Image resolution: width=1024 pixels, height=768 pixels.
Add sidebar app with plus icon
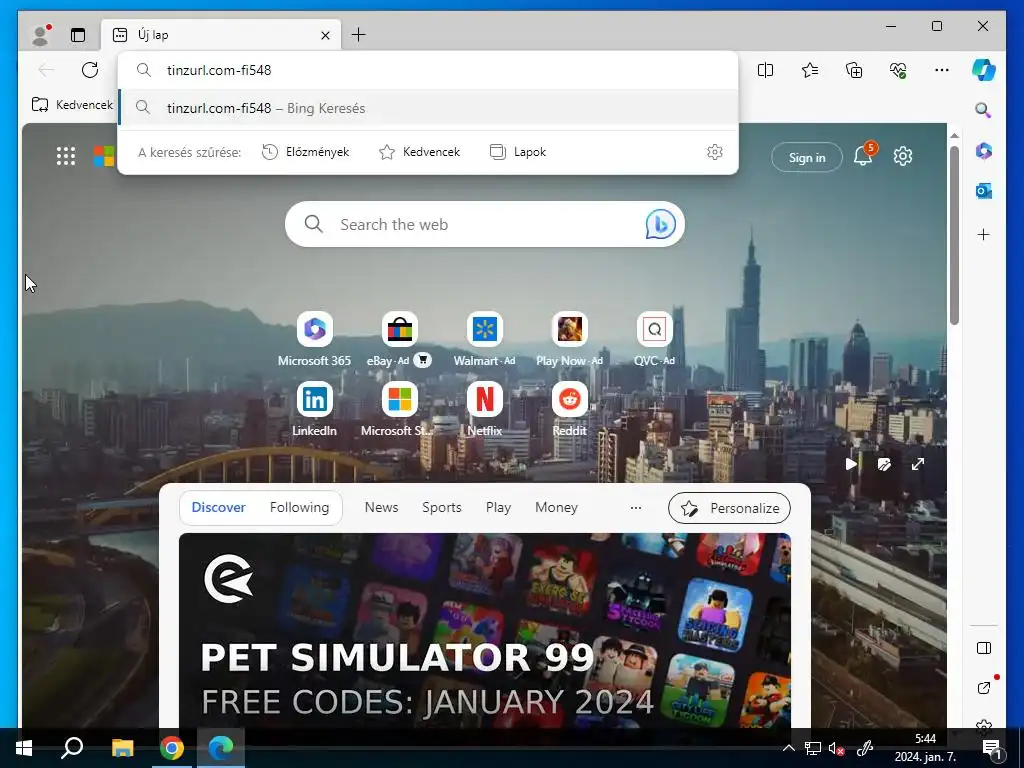(984, 234)
